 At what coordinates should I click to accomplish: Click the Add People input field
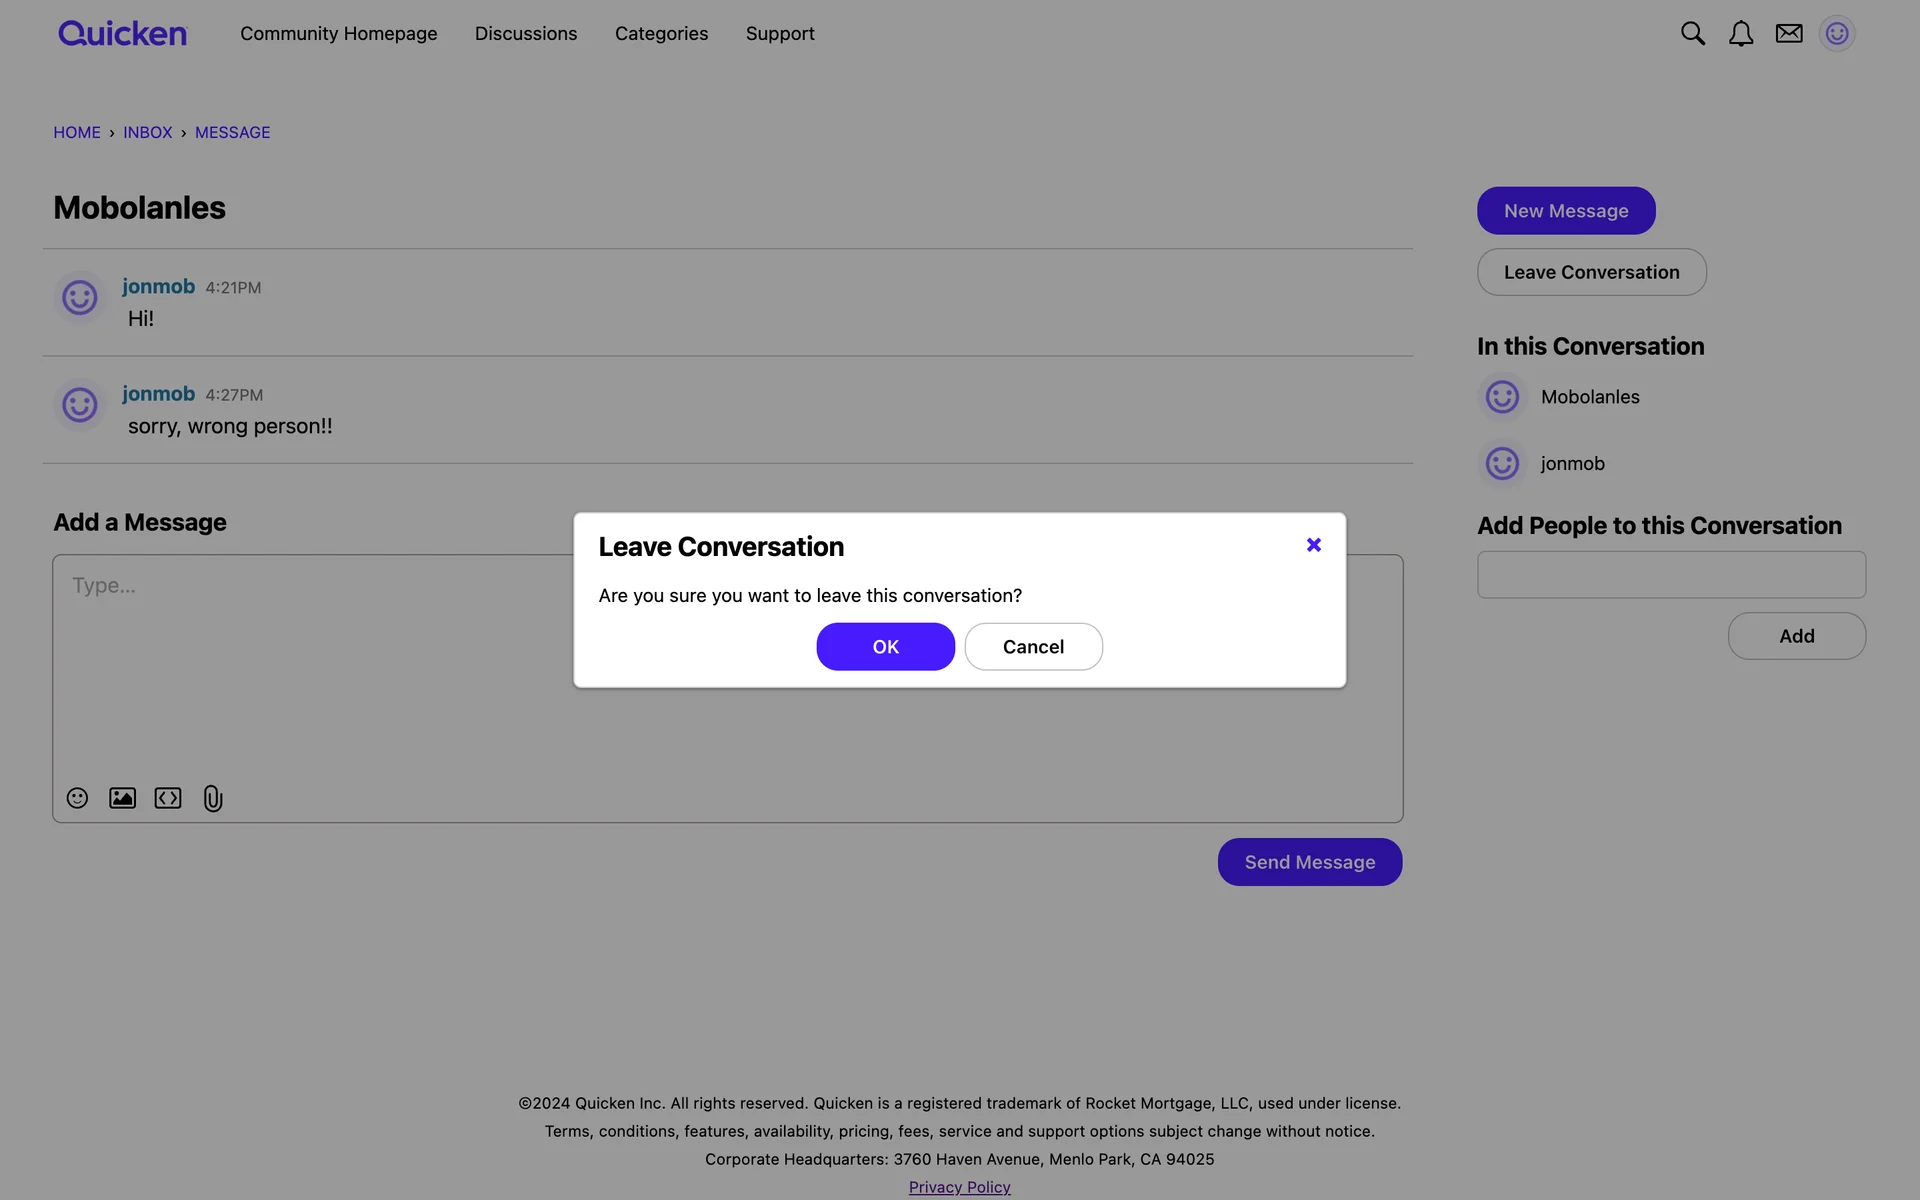pyautogui.click(x=1671, y=575)
